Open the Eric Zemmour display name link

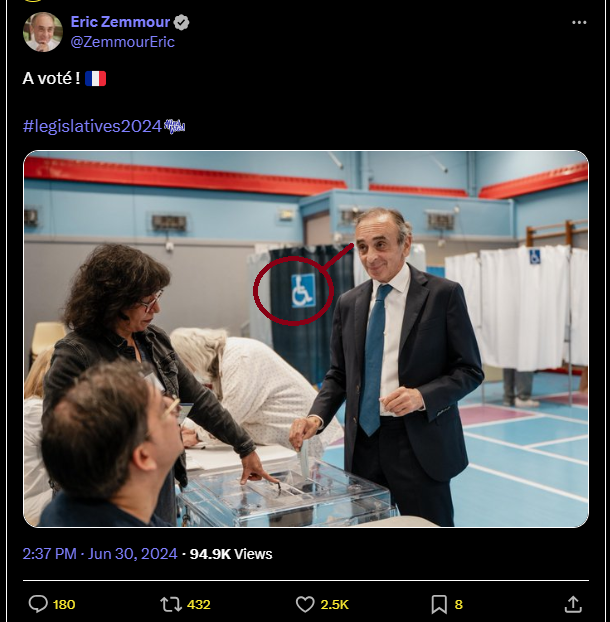click(120, 22)
